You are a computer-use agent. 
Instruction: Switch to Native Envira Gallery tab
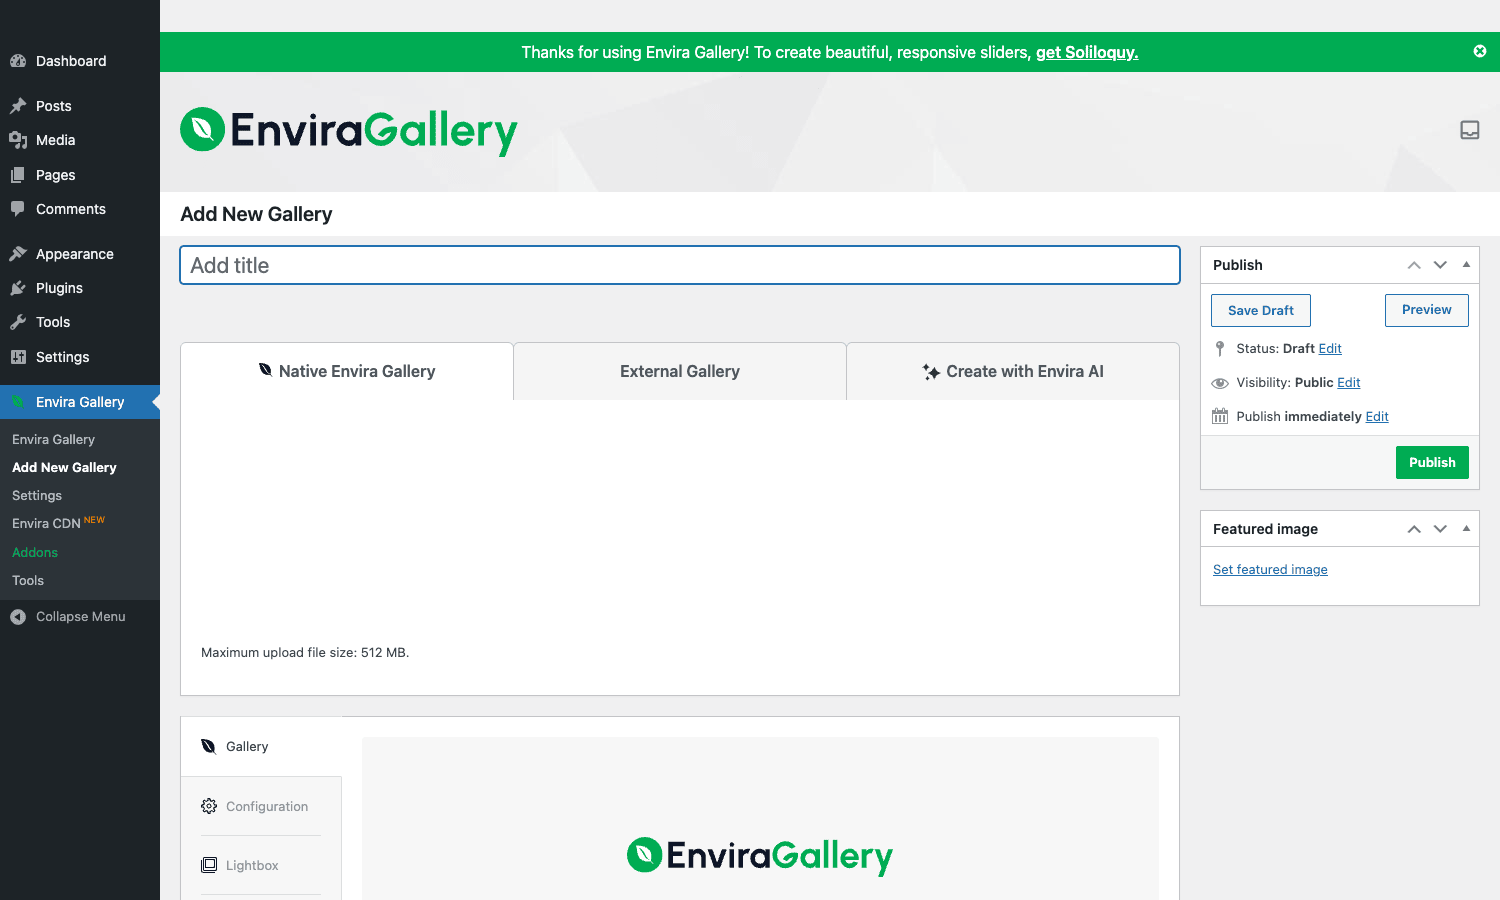coord(347,371)
